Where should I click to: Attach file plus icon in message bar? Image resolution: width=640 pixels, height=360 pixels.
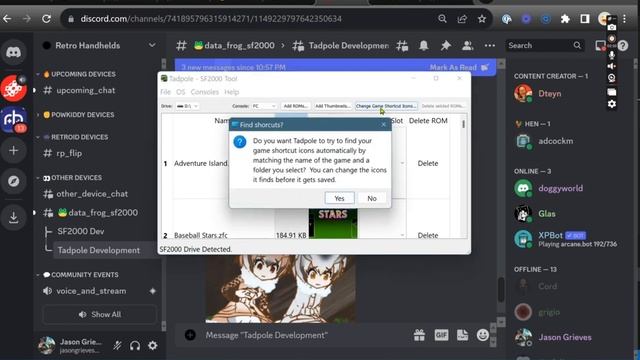point(190,335)
